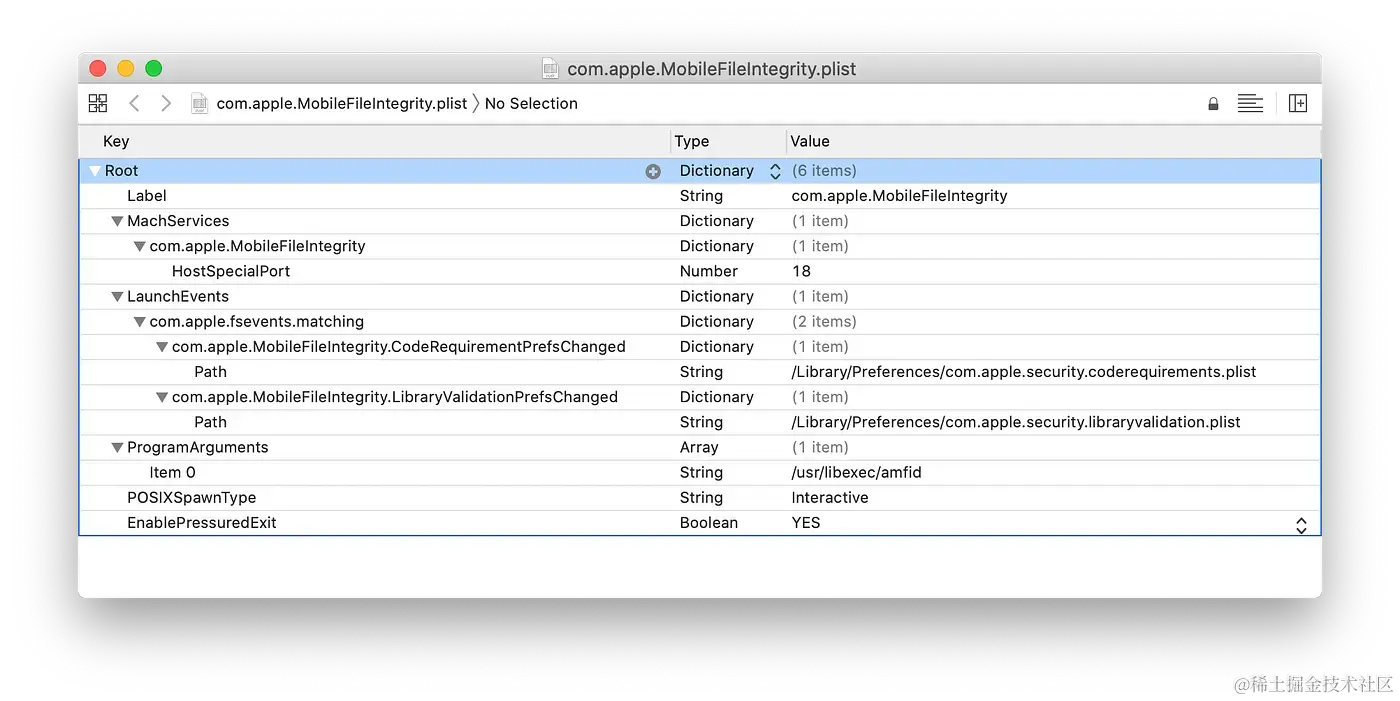
Task: Click the Key column header
Action: coord(116,142)
